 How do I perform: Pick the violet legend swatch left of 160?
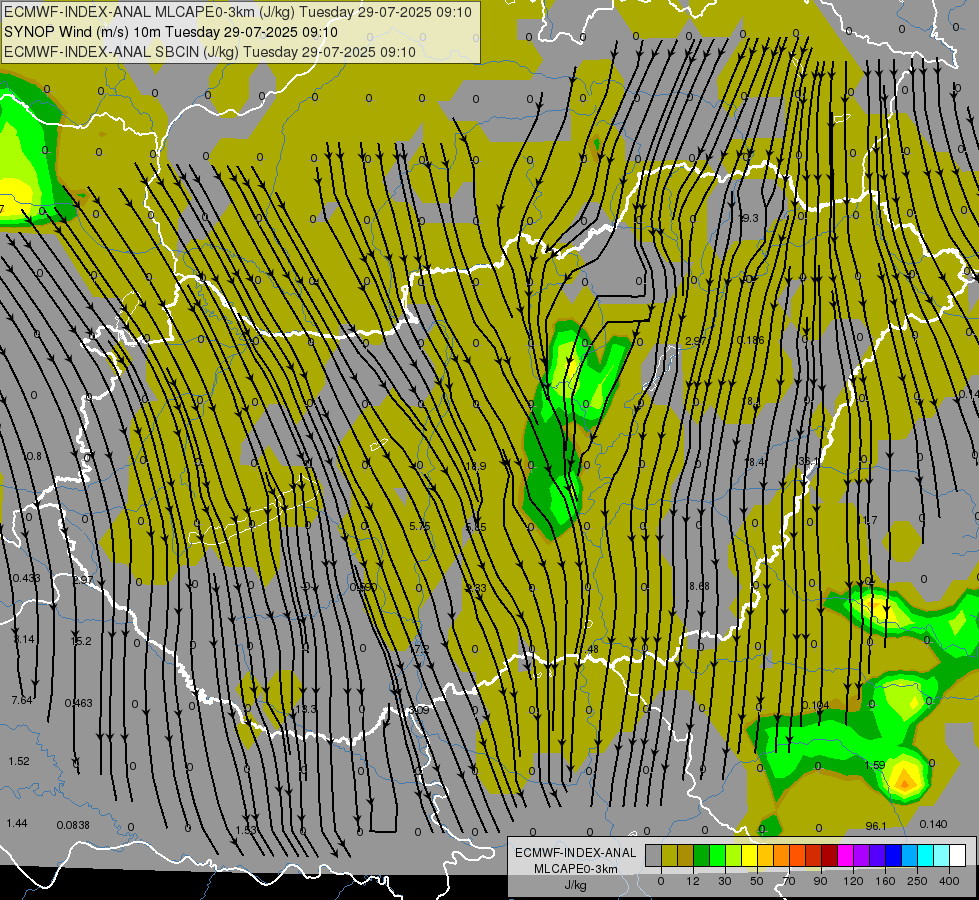pos(878,855)
